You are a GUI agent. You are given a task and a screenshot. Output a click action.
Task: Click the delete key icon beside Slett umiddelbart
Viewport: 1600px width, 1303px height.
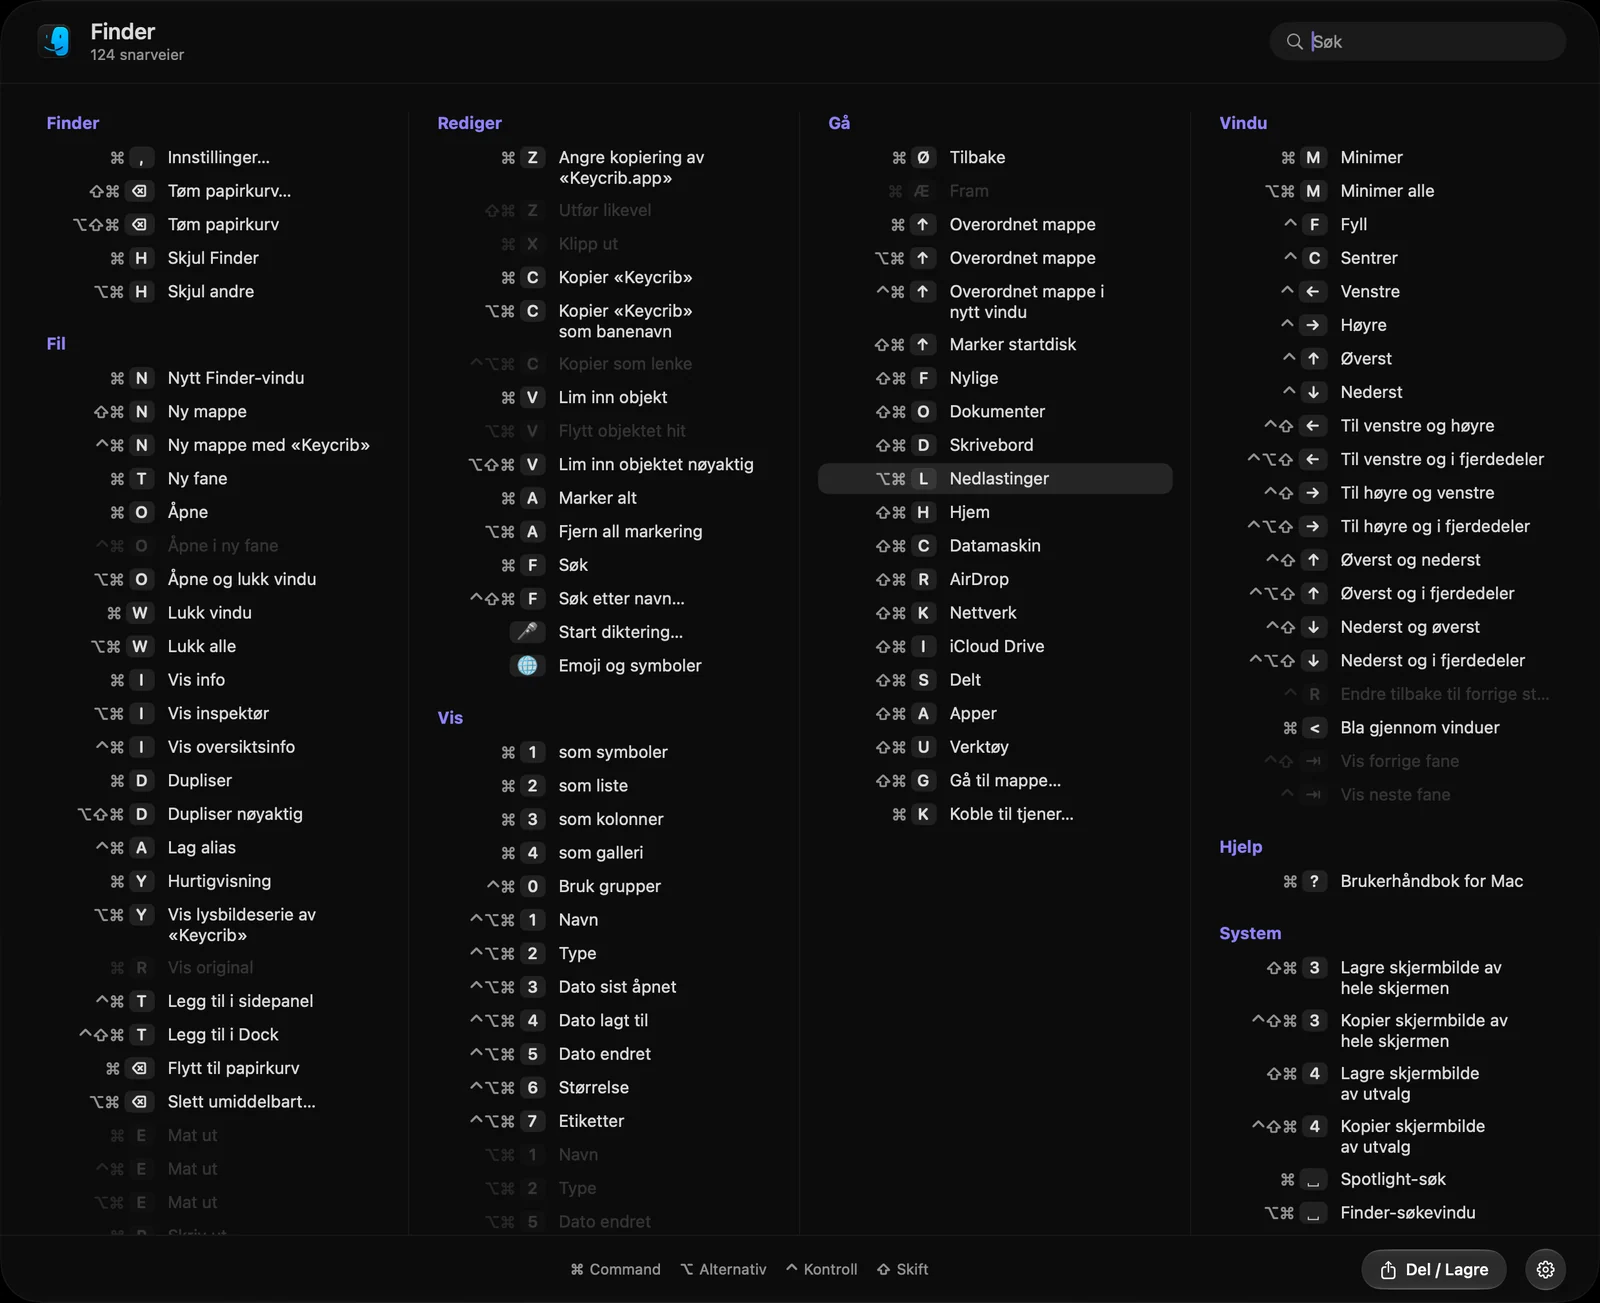(x=140, y=1102)
